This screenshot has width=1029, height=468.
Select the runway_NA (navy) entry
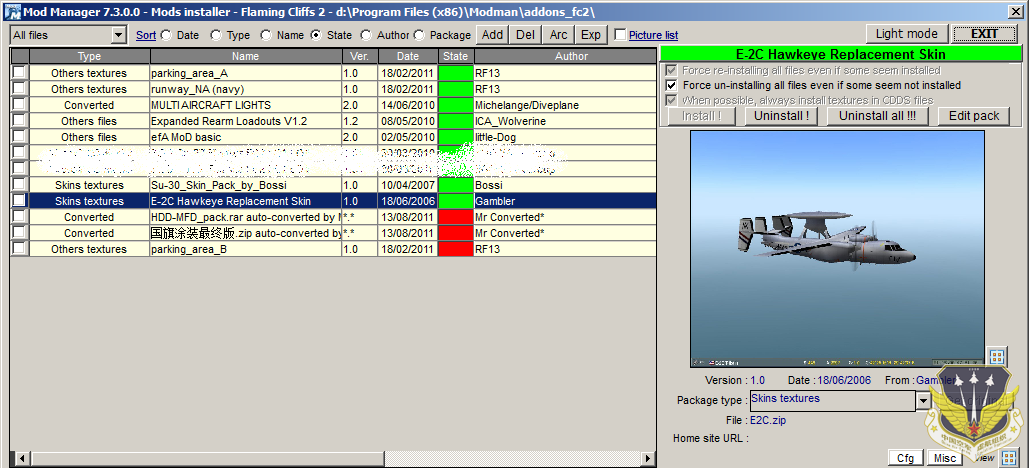(245, 89)
